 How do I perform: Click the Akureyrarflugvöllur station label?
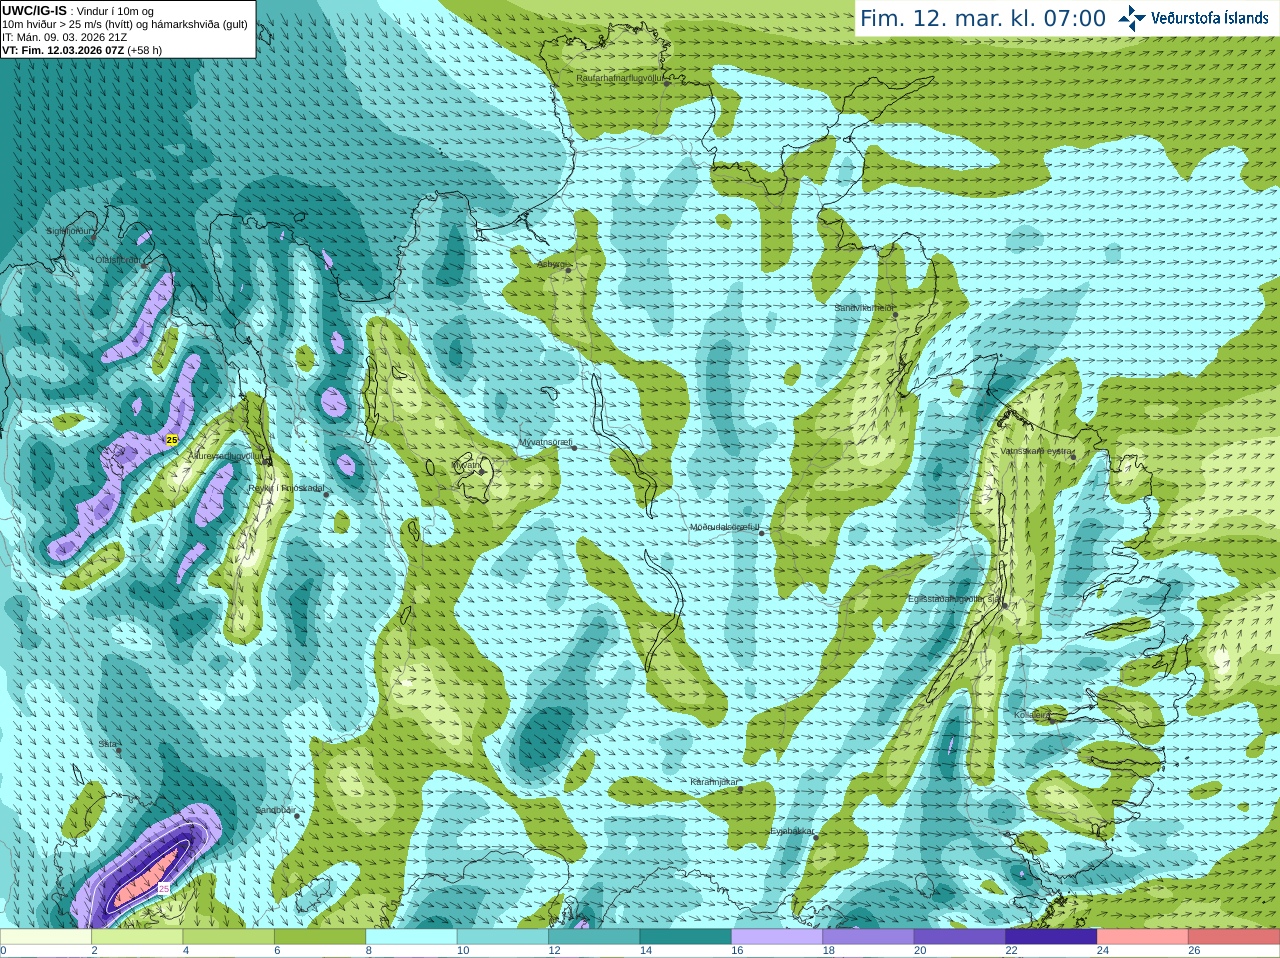coord(226,456)
